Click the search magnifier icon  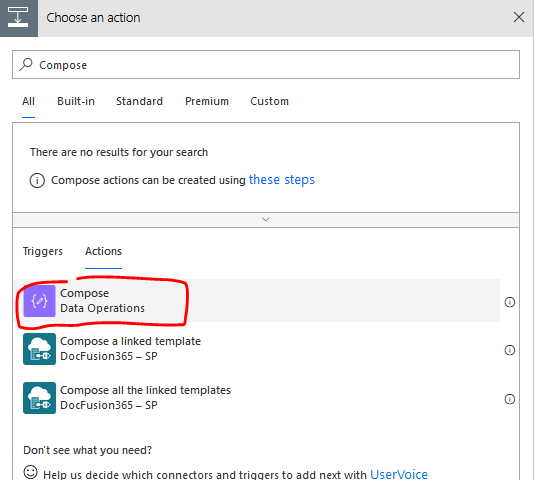pos(26,64)
